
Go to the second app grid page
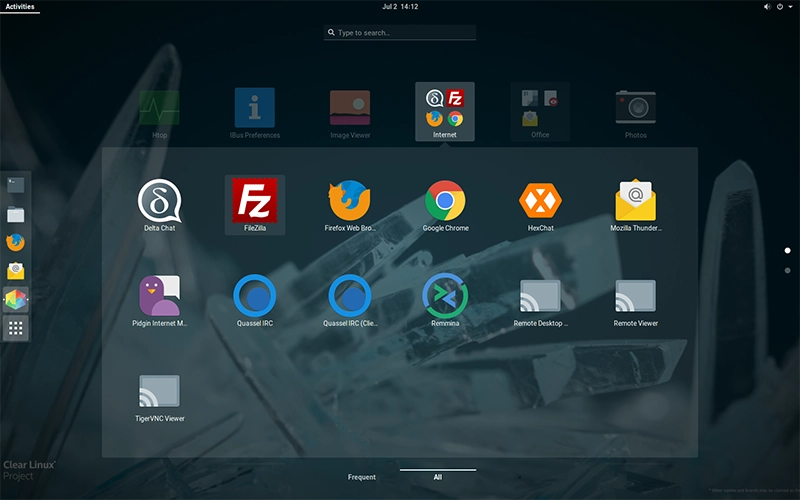pos(787,270)
